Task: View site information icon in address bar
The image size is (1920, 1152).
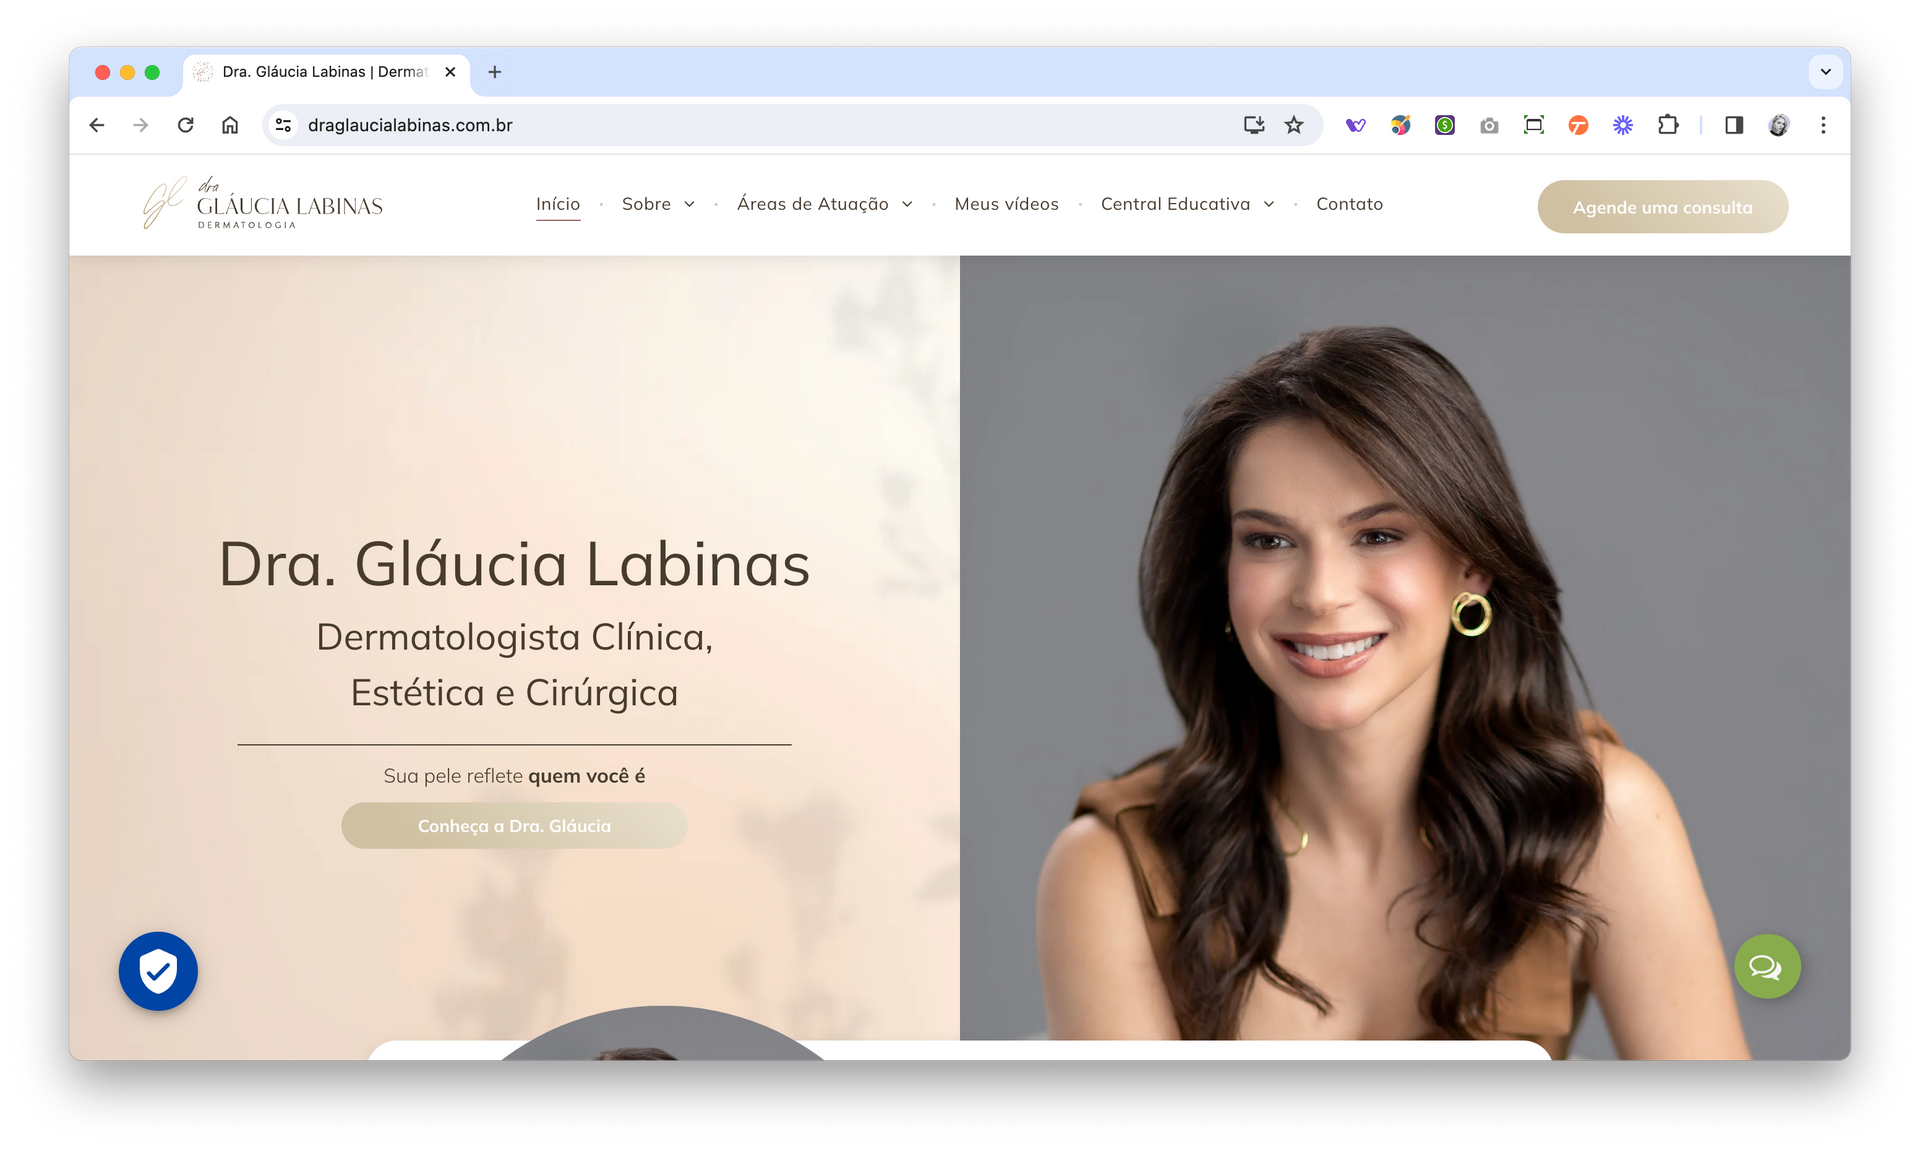Action: point(284,125)
